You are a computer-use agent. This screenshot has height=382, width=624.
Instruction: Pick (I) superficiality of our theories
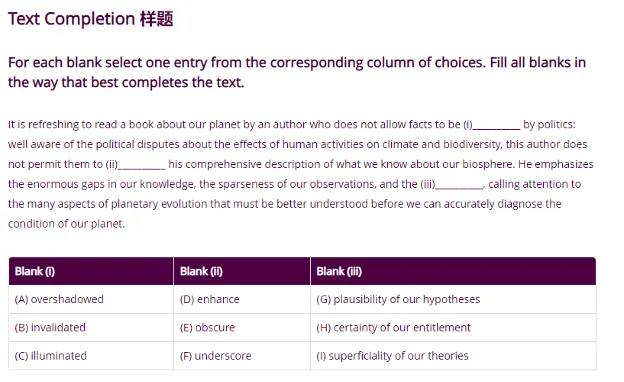tap(392, 356)
